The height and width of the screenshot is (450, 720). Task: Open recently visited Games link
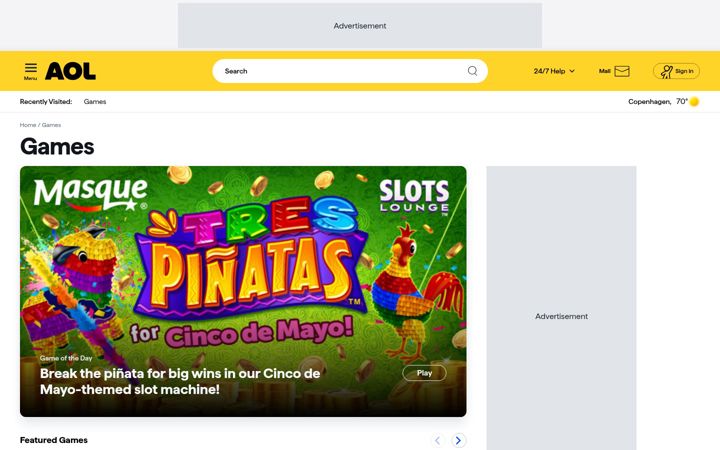95,101
